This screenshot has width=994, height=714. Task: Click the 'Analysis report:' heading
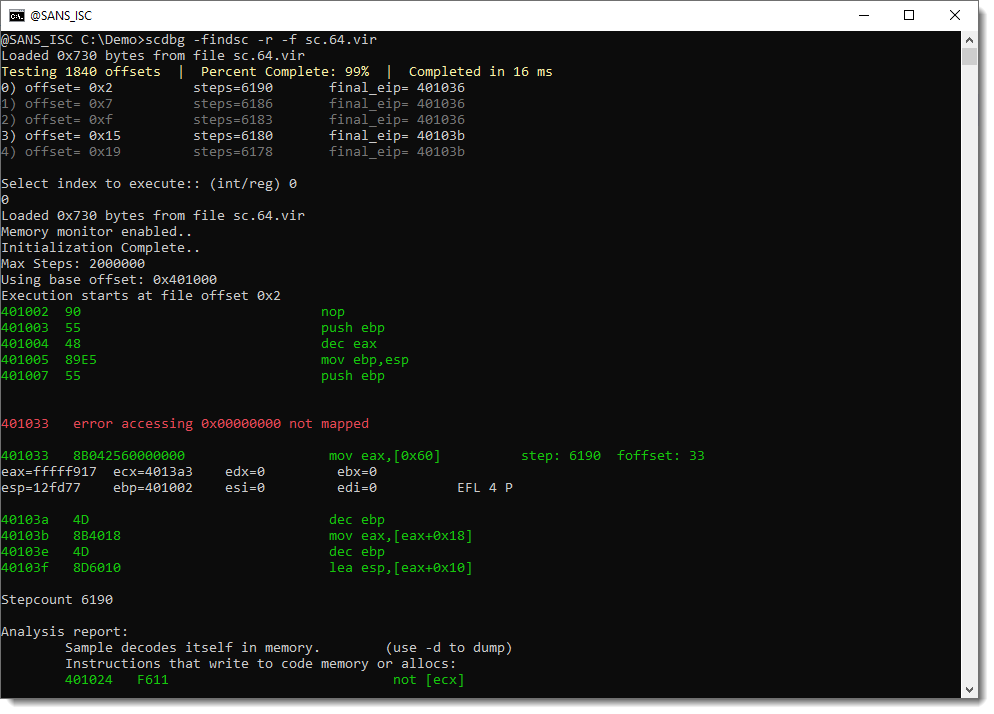coord(65,632)
